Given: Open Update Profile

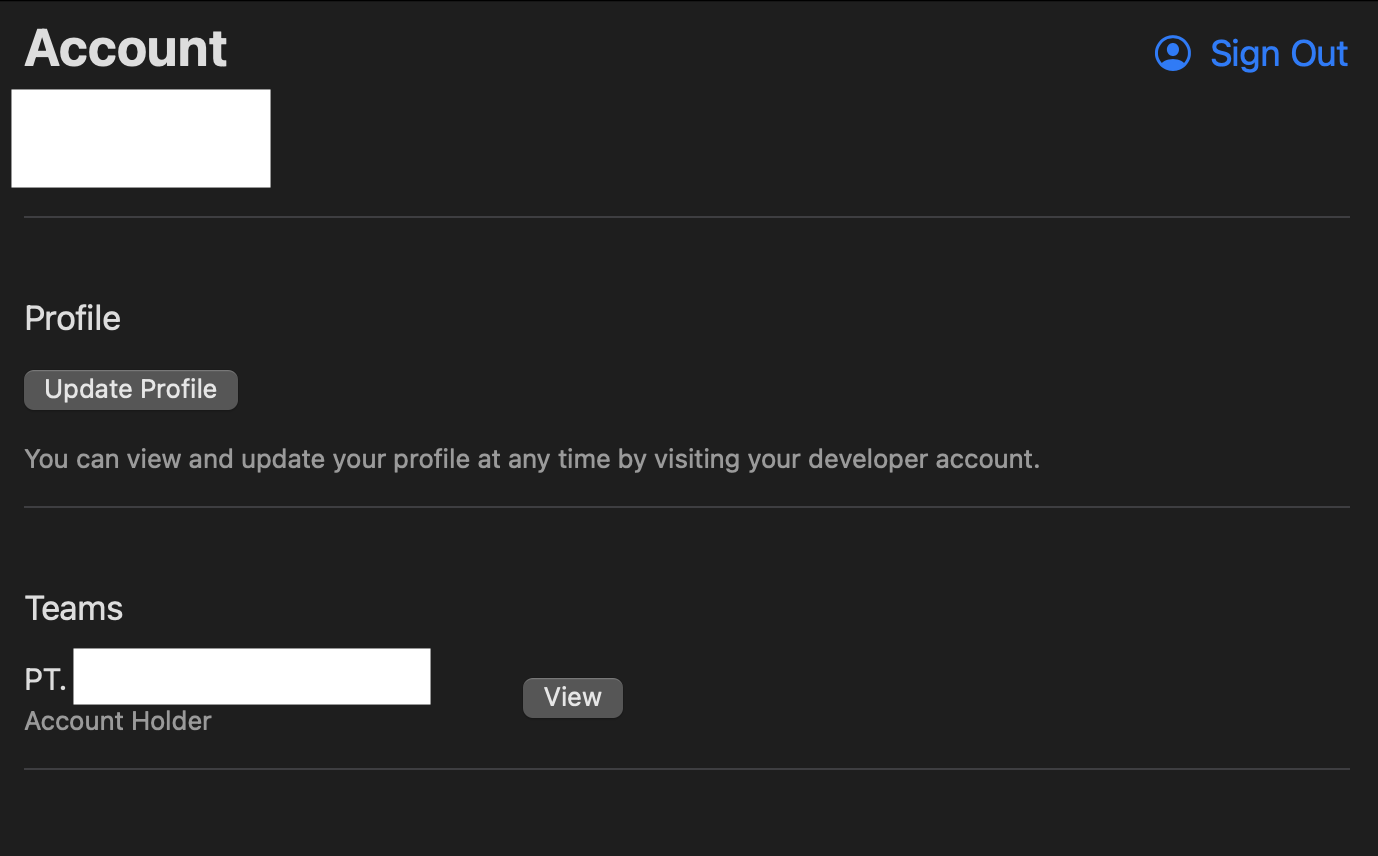Looking at the screenshot, I should [131, 389].
